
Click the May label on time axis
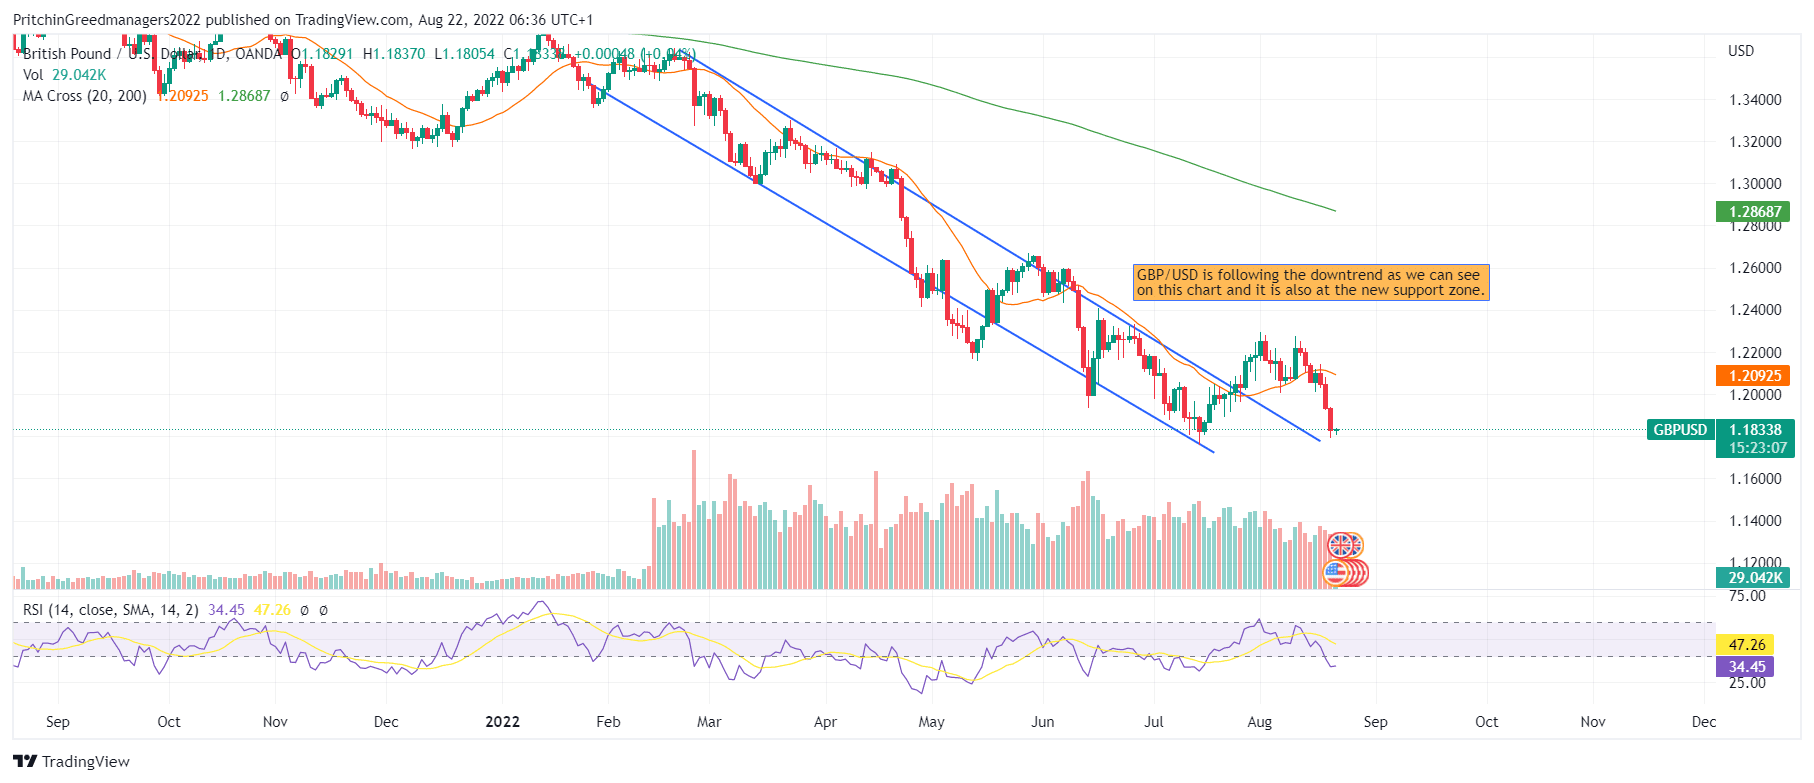[931, 722]
